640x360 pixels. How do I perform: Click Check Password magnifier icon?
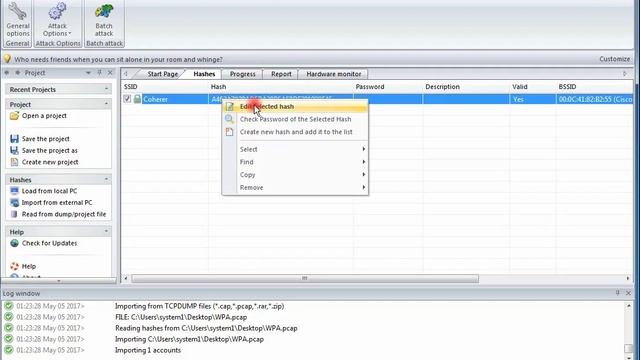[229, 119]
